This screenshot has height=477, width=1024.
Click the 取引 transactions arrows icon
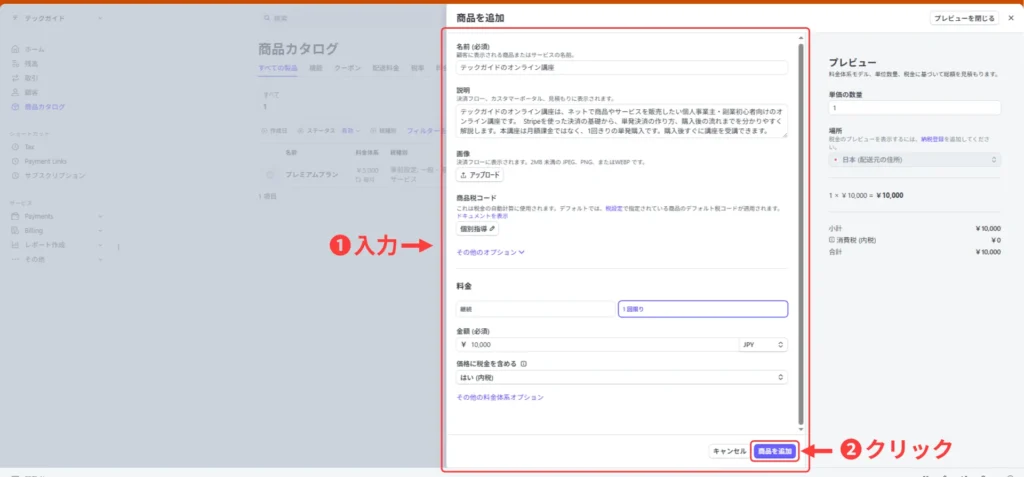tap(16, 78)
